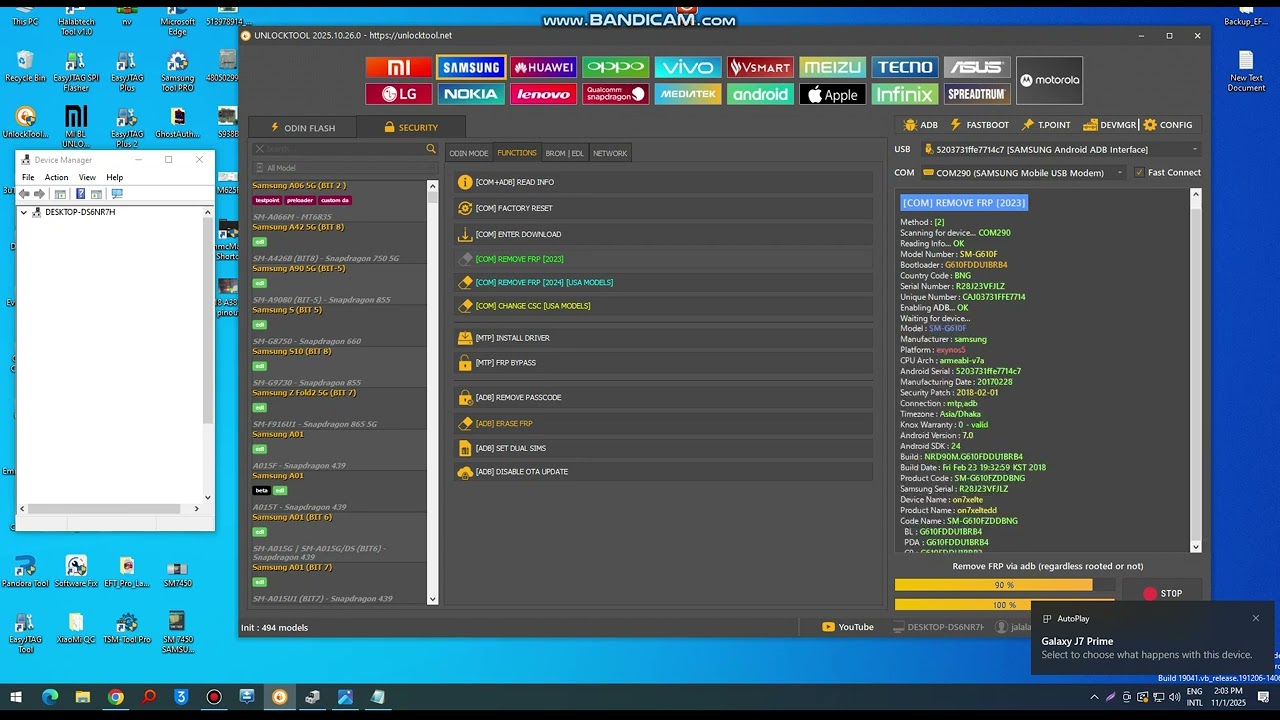Viewport: 1280px width, 720px height.
Task: Select the Vivo brand logo
Action: click(688, 67)
